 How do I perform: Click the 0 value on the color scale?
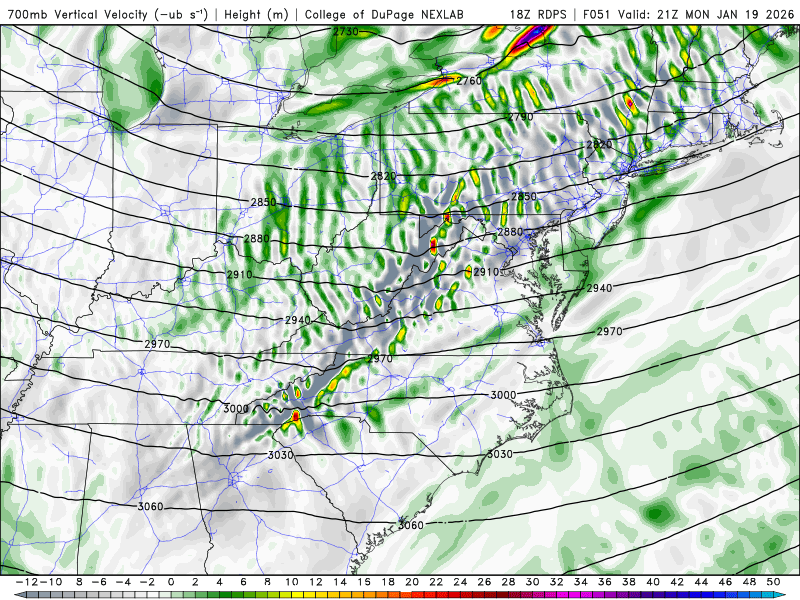pos(171,582)
